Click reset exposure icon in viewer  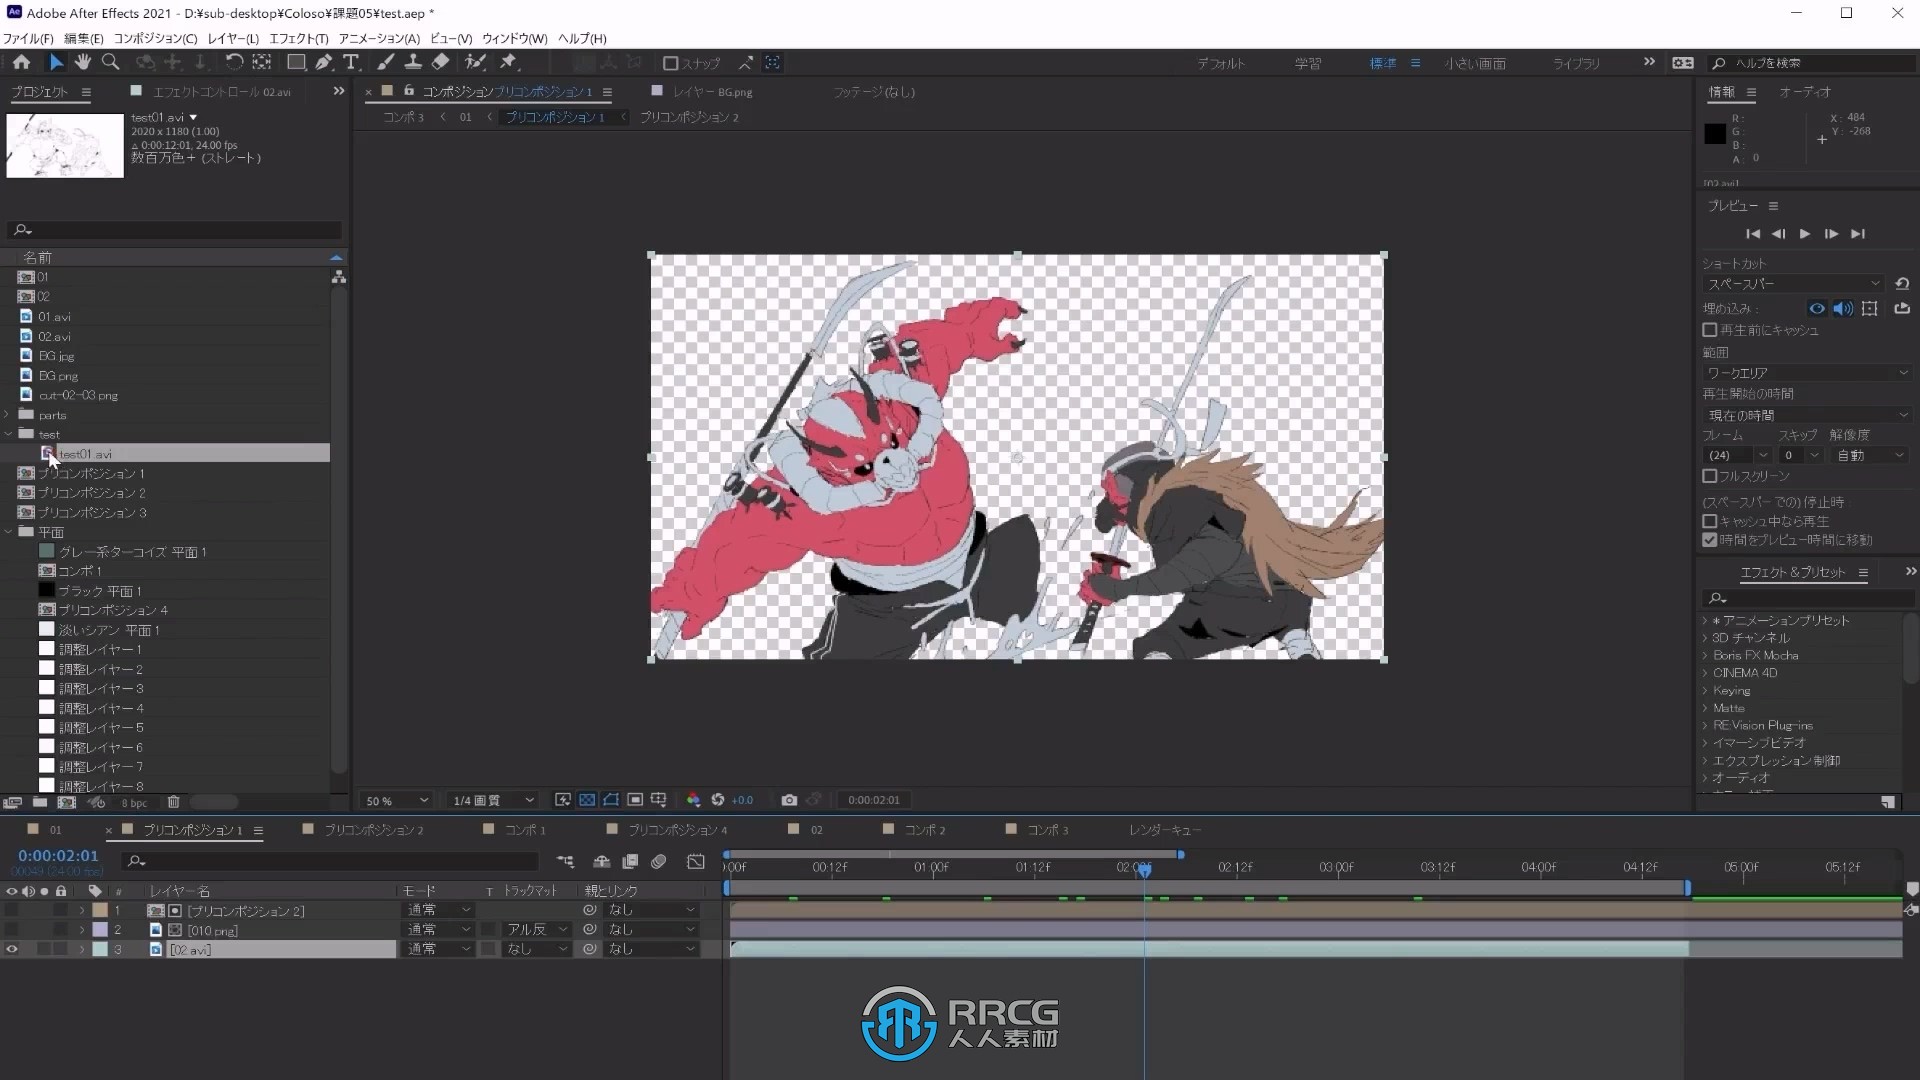click(717, 800)
